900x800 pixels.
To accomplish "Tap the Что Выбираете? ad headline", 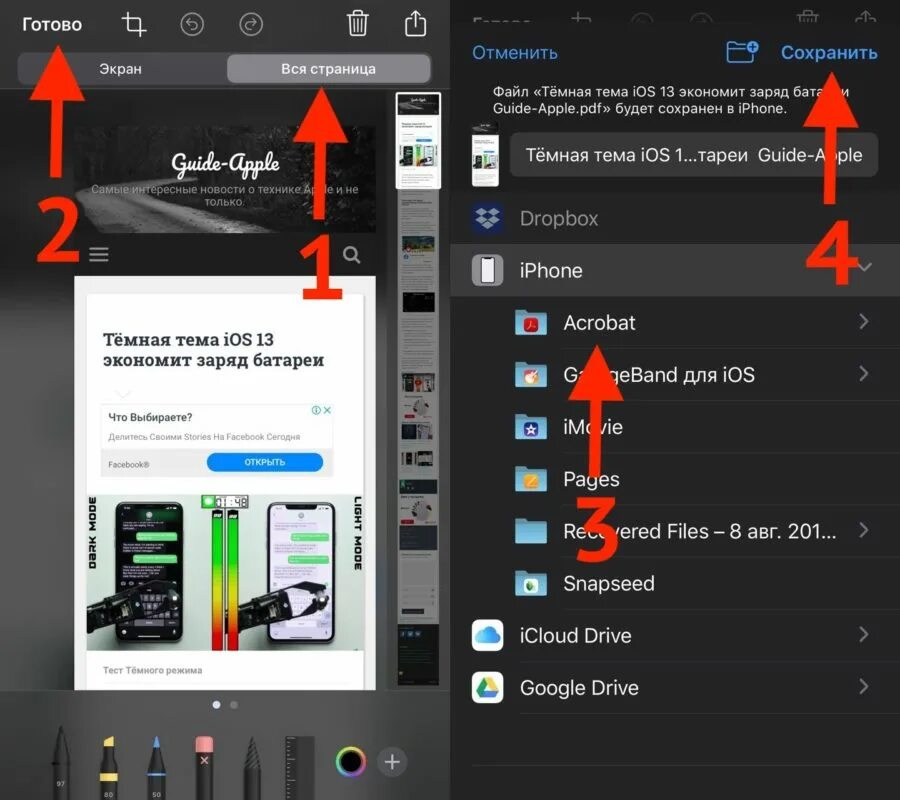I will coord(150,417).
